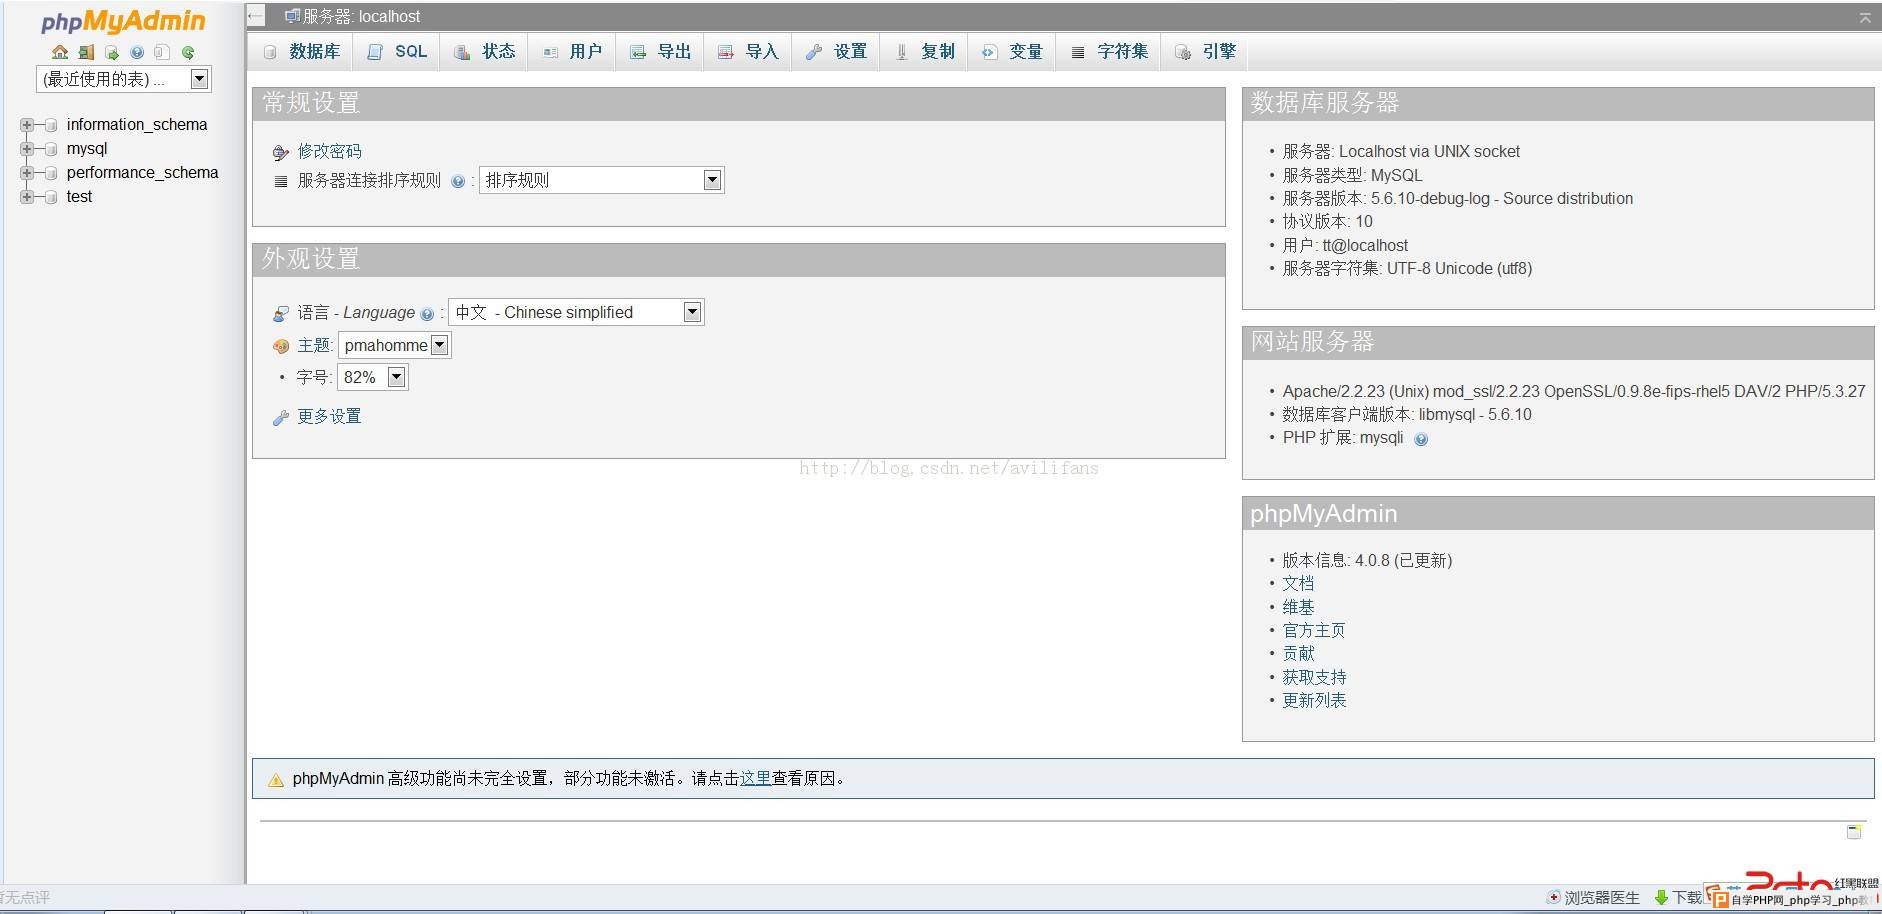Click the information_schema database cylinder icon
The height and width of the screenshot is (914, 1882).
pos(51,125)
